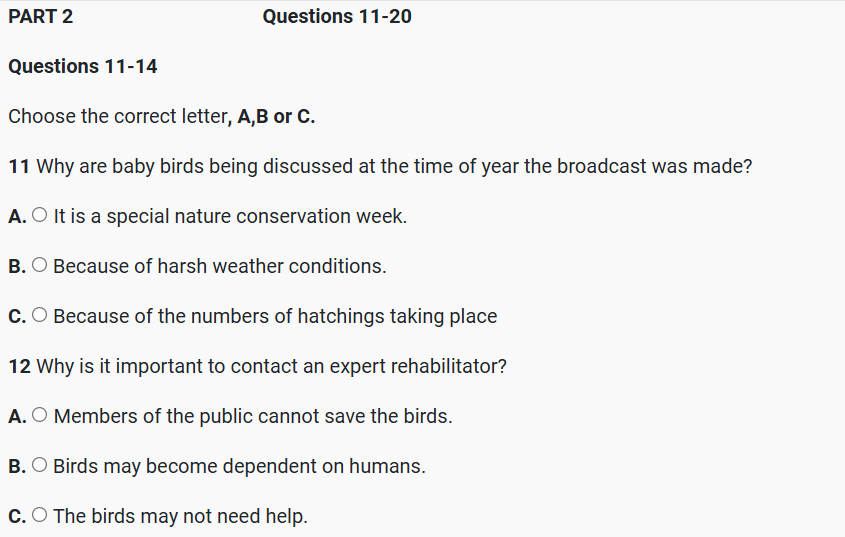
Task: Click the text 'Because of harsh weather conditions.'
Action: (219, 266)
